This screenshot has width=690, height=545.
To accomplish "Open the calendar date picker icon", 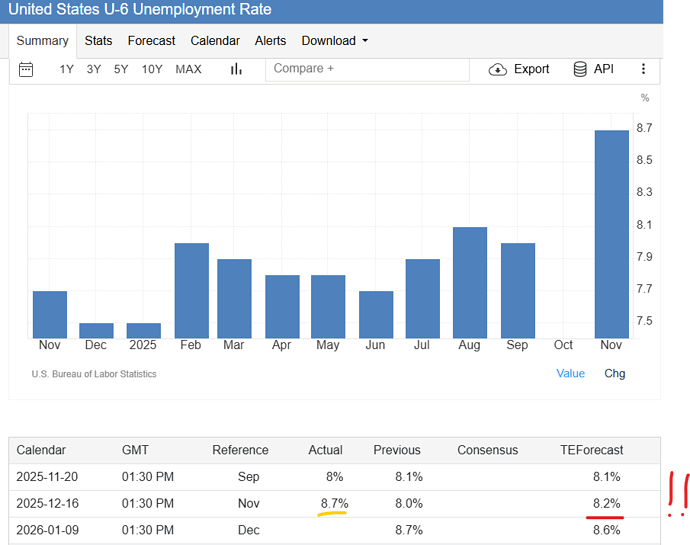I will click(x=26, y=69).
